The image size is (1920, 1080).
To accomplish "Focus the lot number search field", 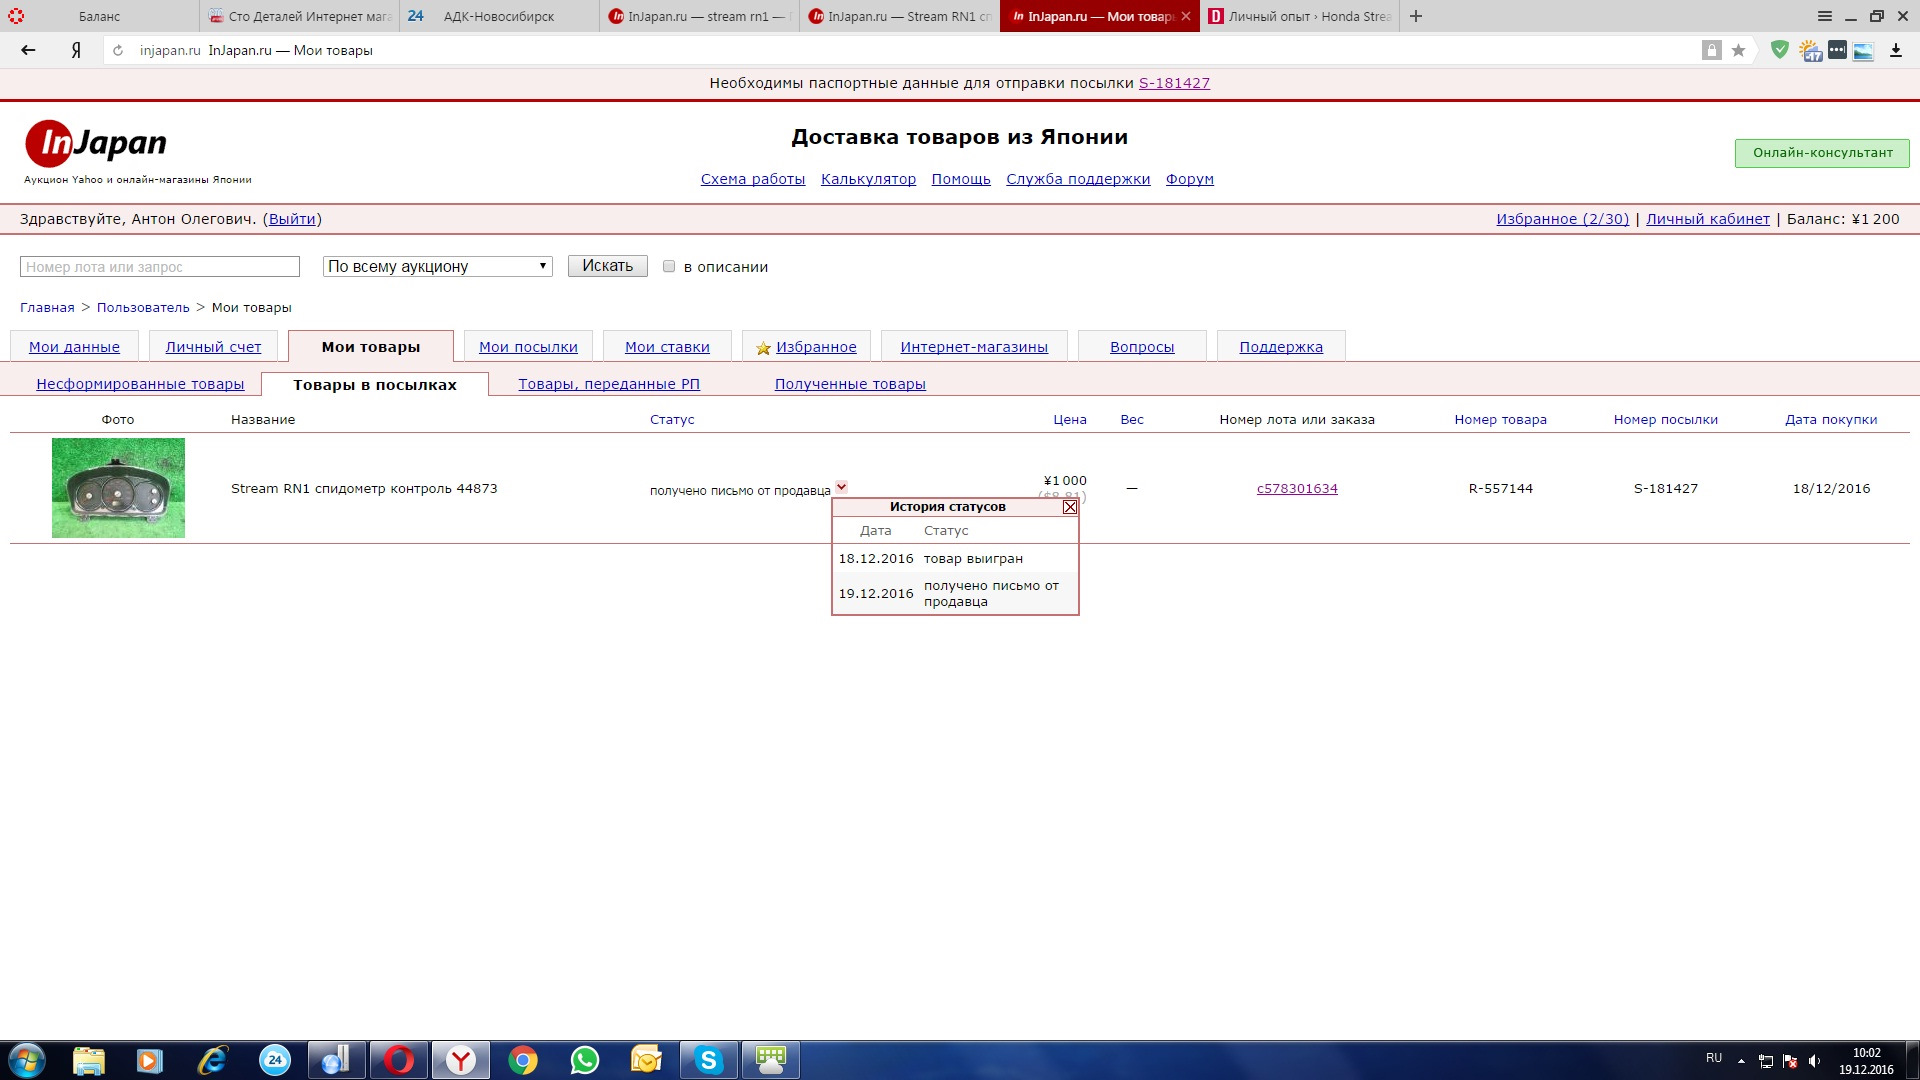I will (x=160, y=267).
